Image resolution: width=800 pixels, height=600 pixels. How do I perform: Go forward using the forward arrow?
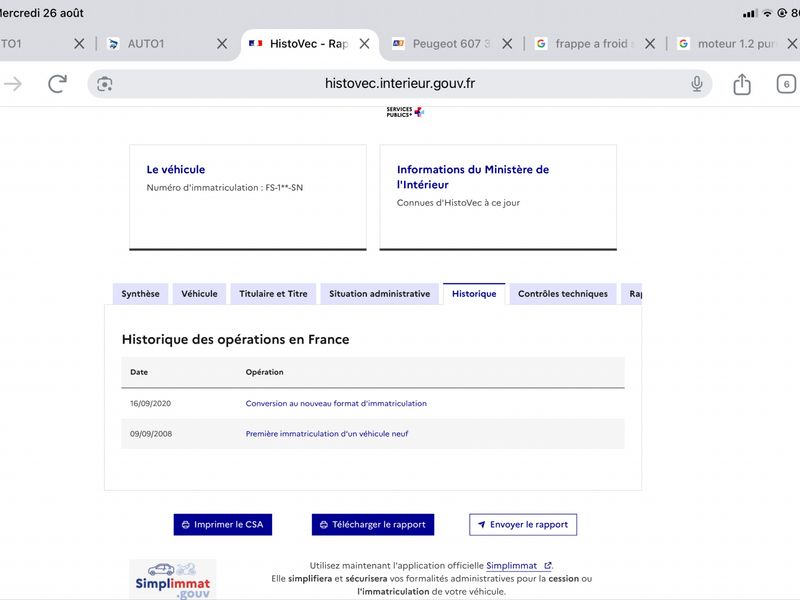pos(13,84)
